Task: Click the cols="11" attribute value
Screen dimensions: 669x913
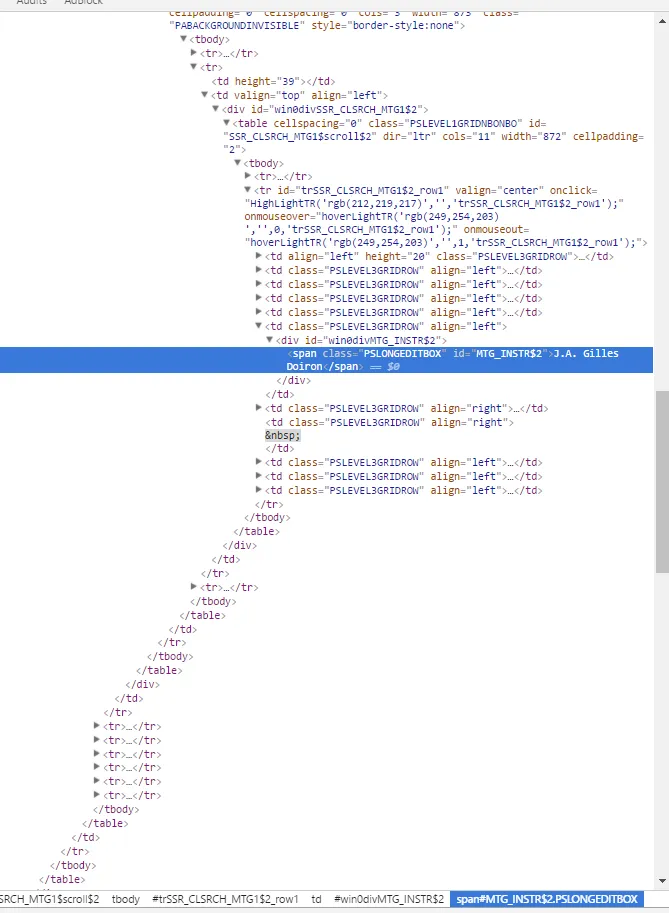Action: pyautogui.click(x=482, y=137)
